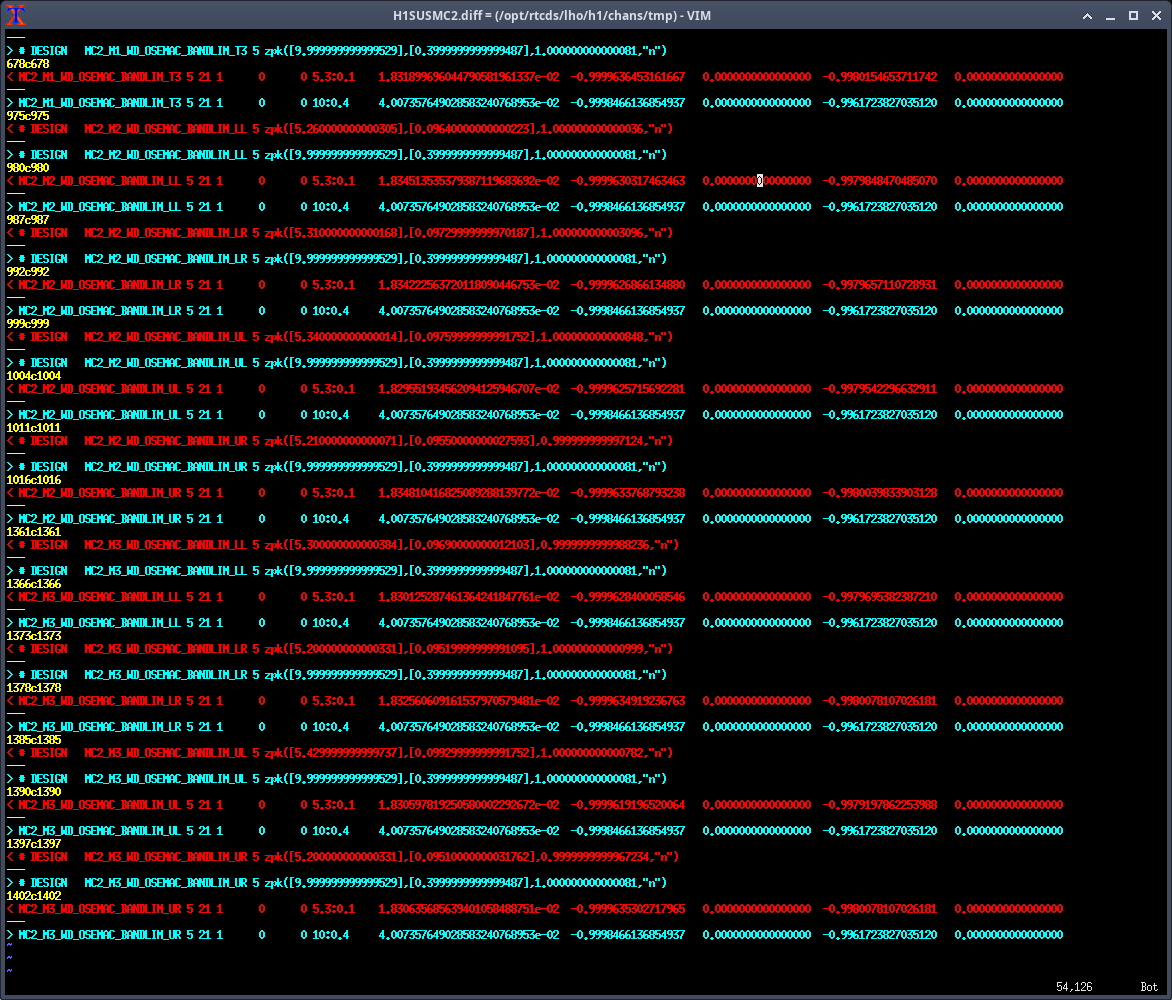This screenshot has height=1000, width=1172.
Task: Click the text cursor block on the M2 LL line
Action: 760,180
